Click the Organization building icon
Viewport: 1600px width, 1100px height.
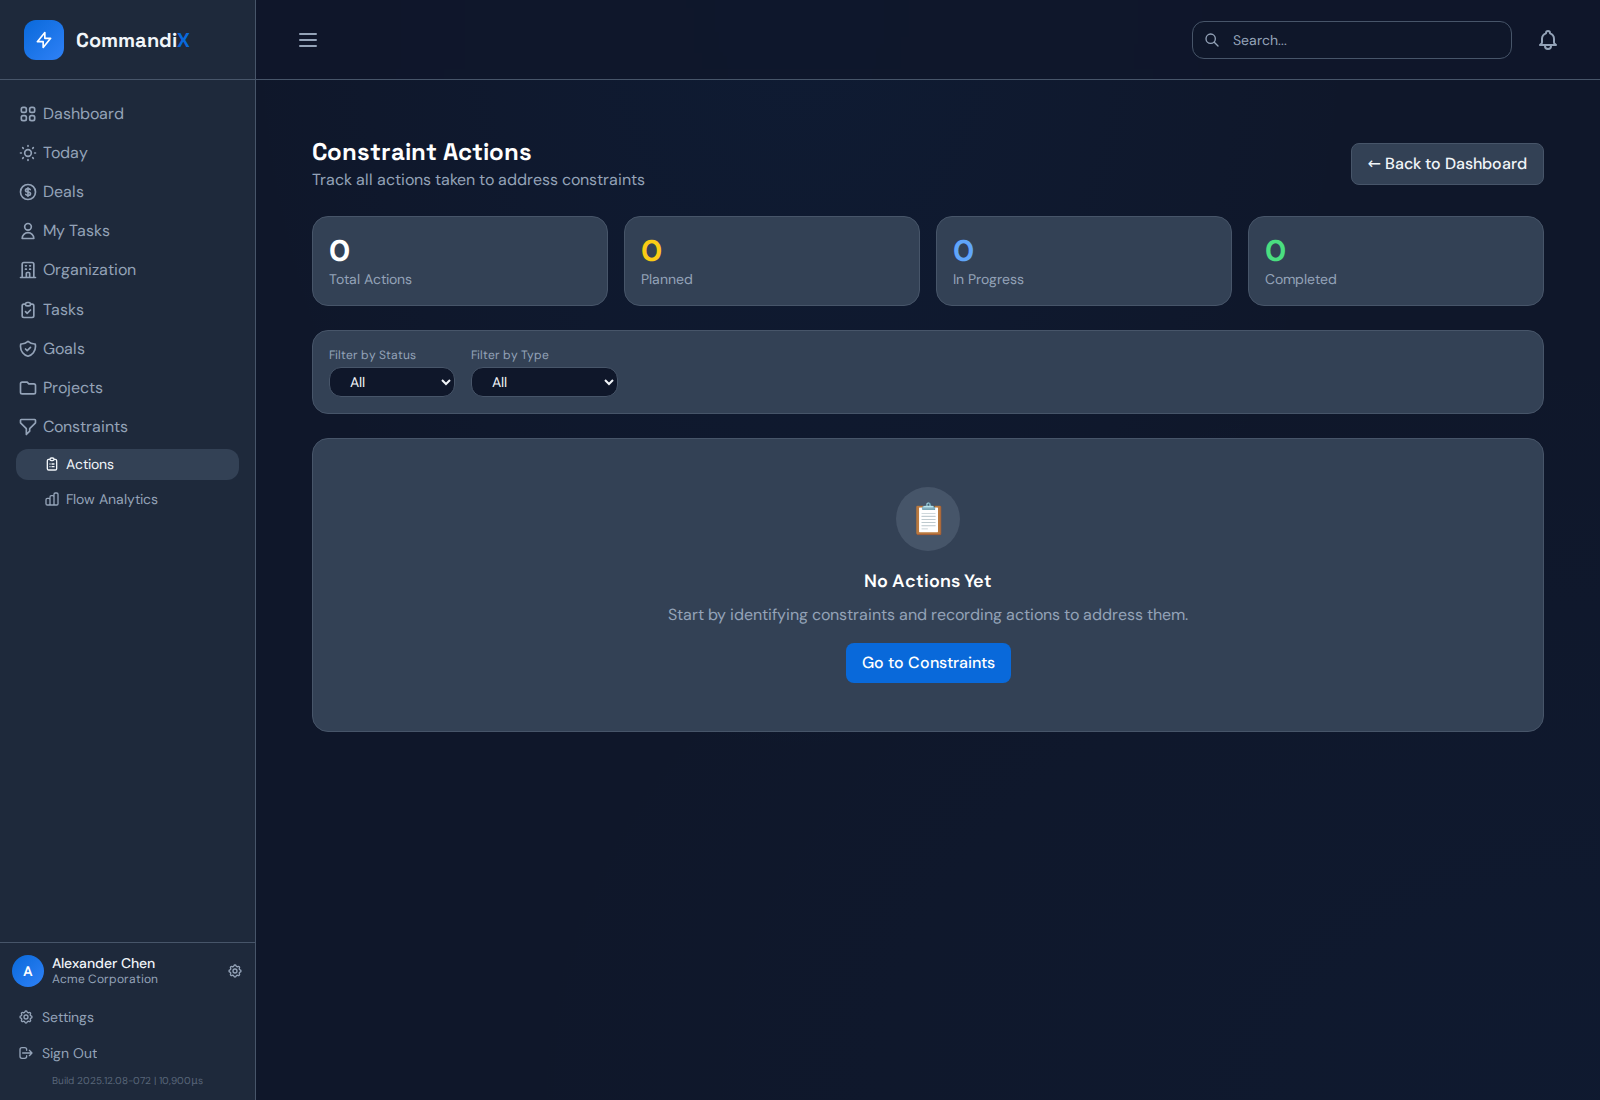tap(28, 270)
